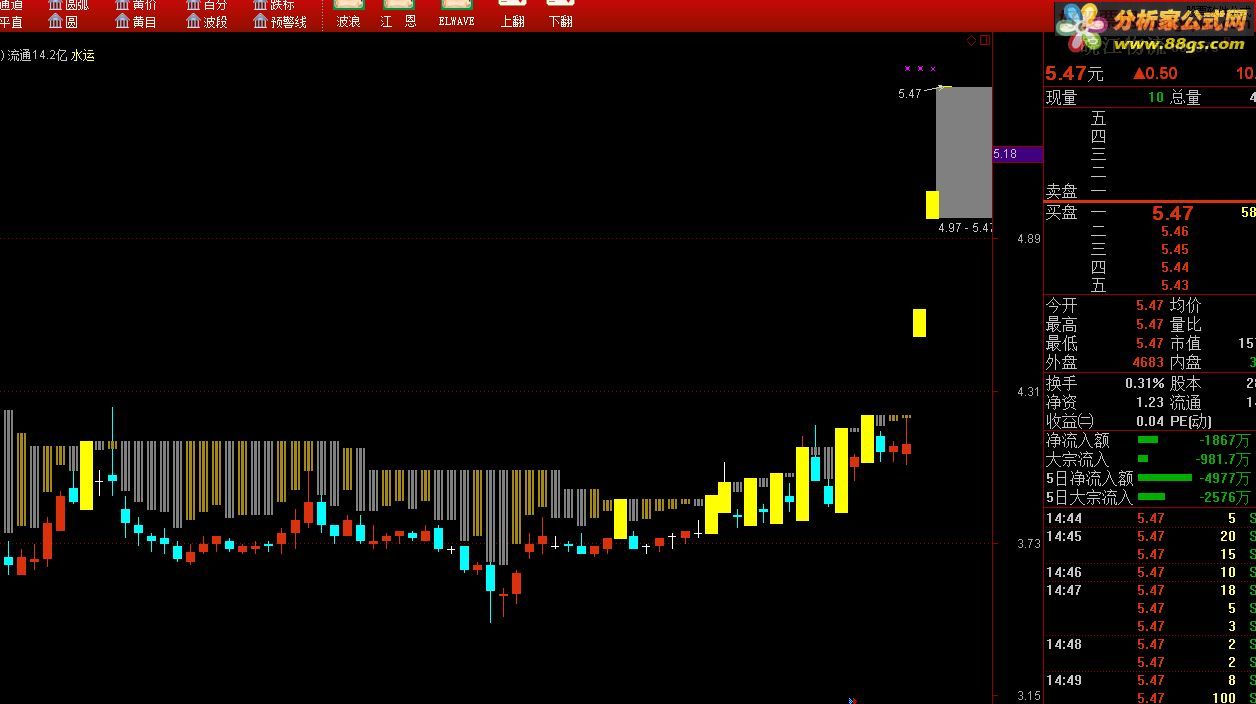Click the 14:44 trade tick row

[1150, 518]
